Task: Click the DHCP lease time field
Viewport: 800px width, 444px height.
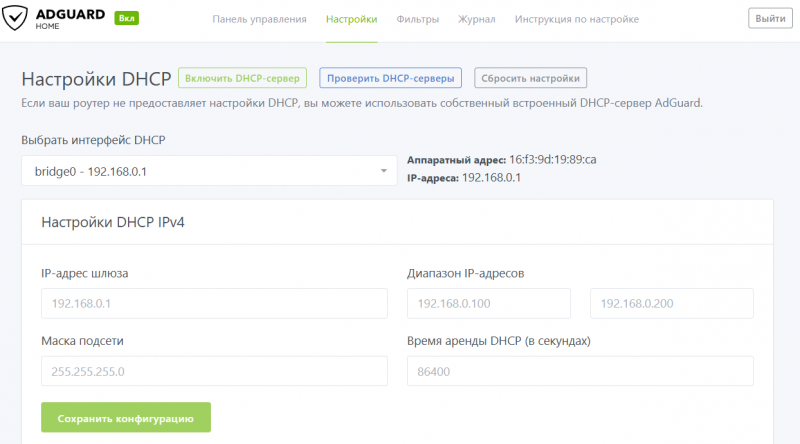Action: (579, 371)
